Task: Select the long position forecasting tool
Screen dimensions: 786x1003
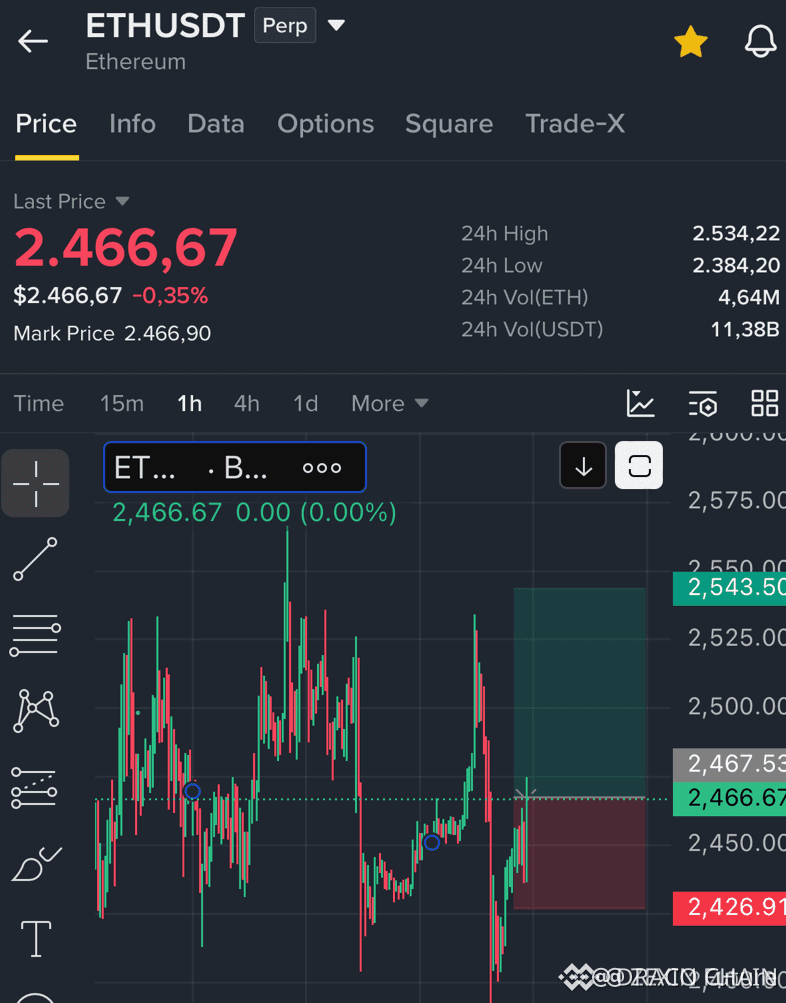Action: [x=35, y=787]
